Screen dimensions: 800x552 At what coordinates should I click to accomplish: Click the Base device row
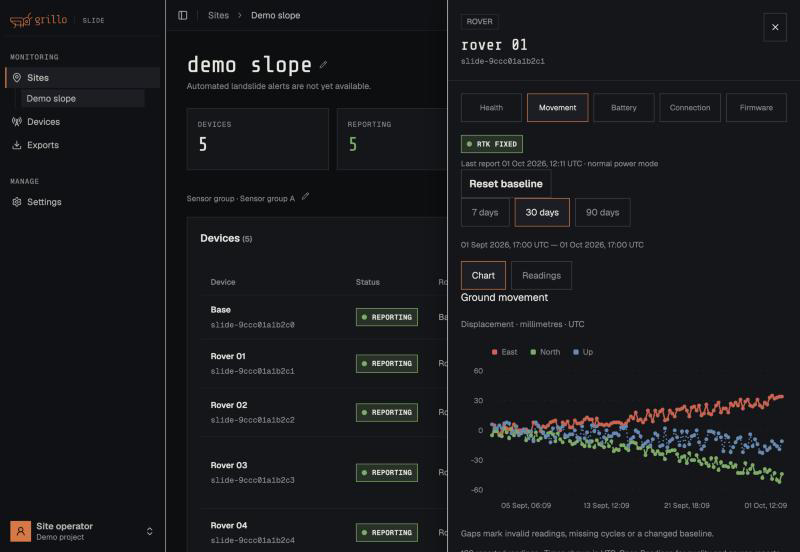[323, 317]
